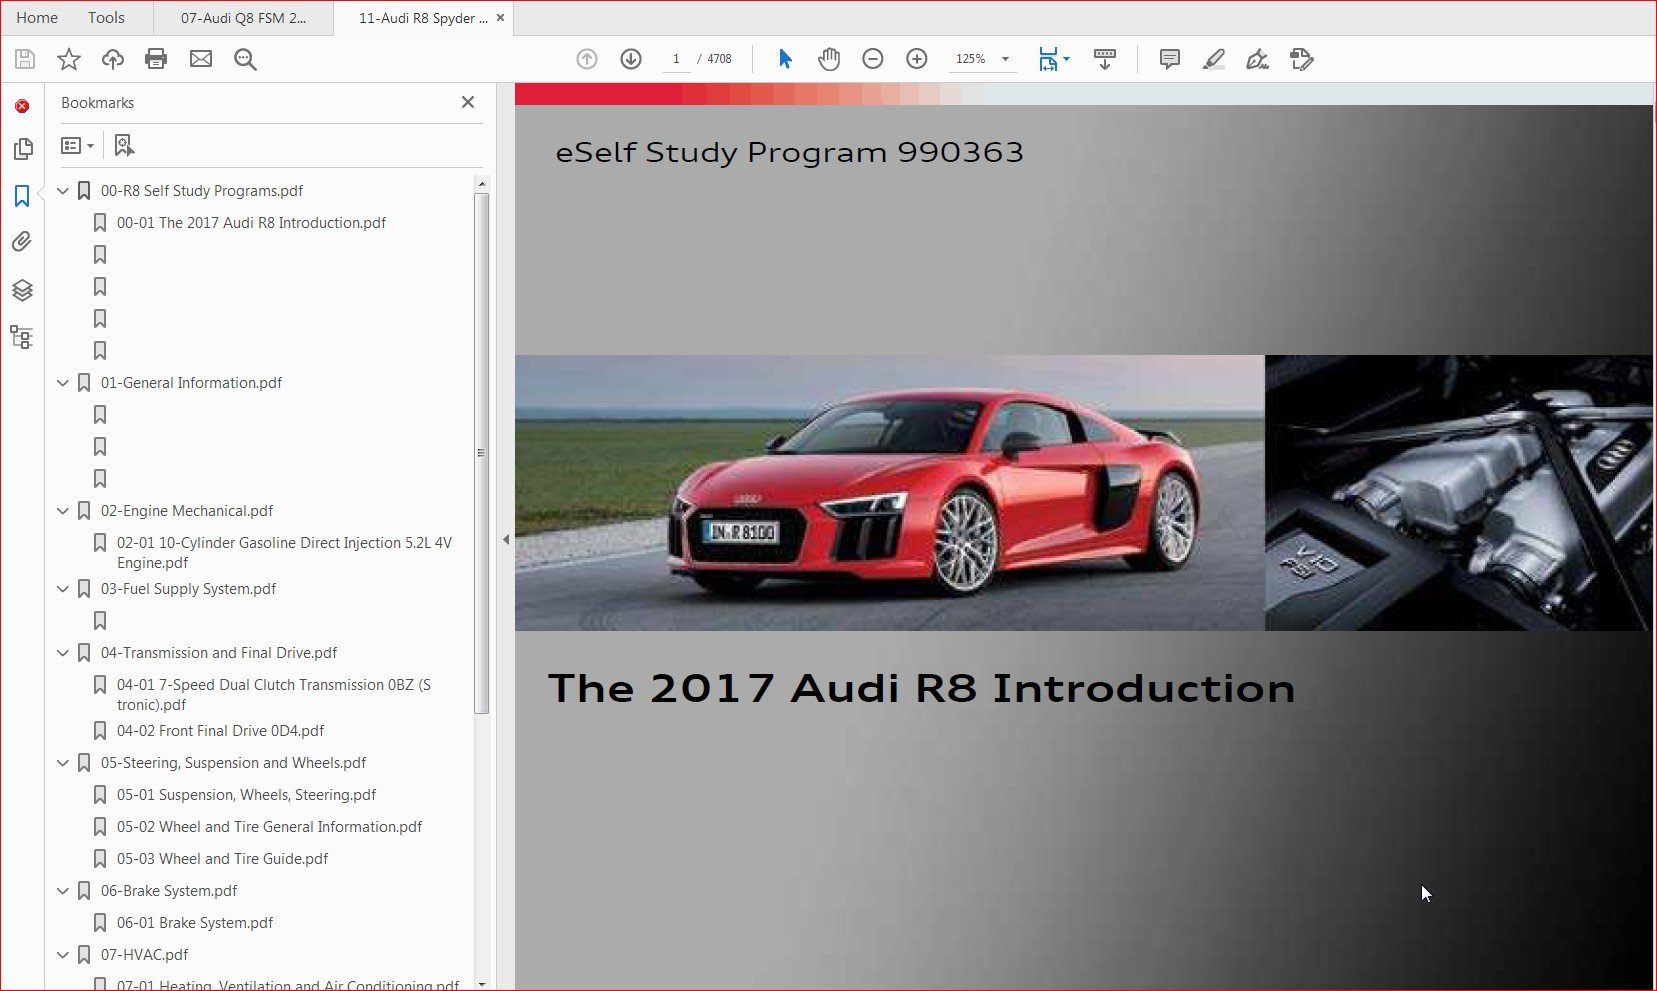Switch to 07-Audi Q8 FSM document tab
1657x991 pixels.
[243, 18]
